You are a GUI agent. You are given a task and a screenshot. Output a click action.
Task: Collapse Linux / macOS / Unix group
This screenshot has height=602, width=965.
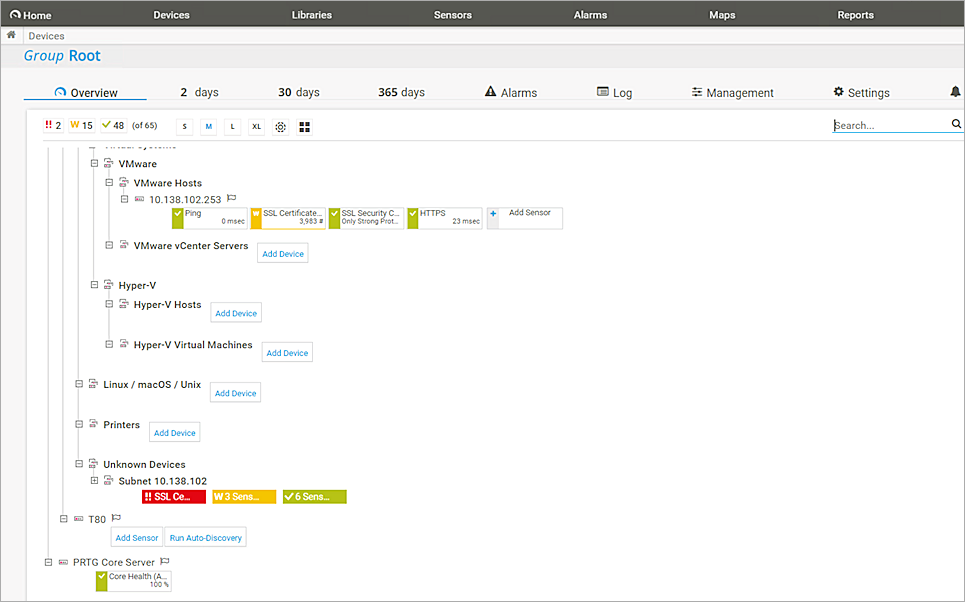point(79,384)
